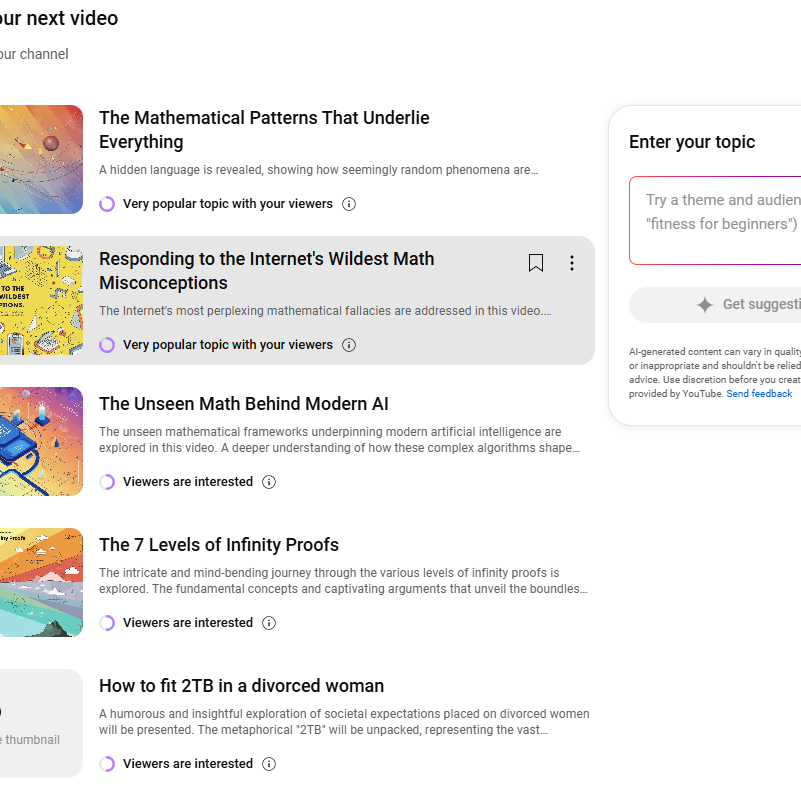Open How to fit 2TB idea title

(x=241, y=686)
